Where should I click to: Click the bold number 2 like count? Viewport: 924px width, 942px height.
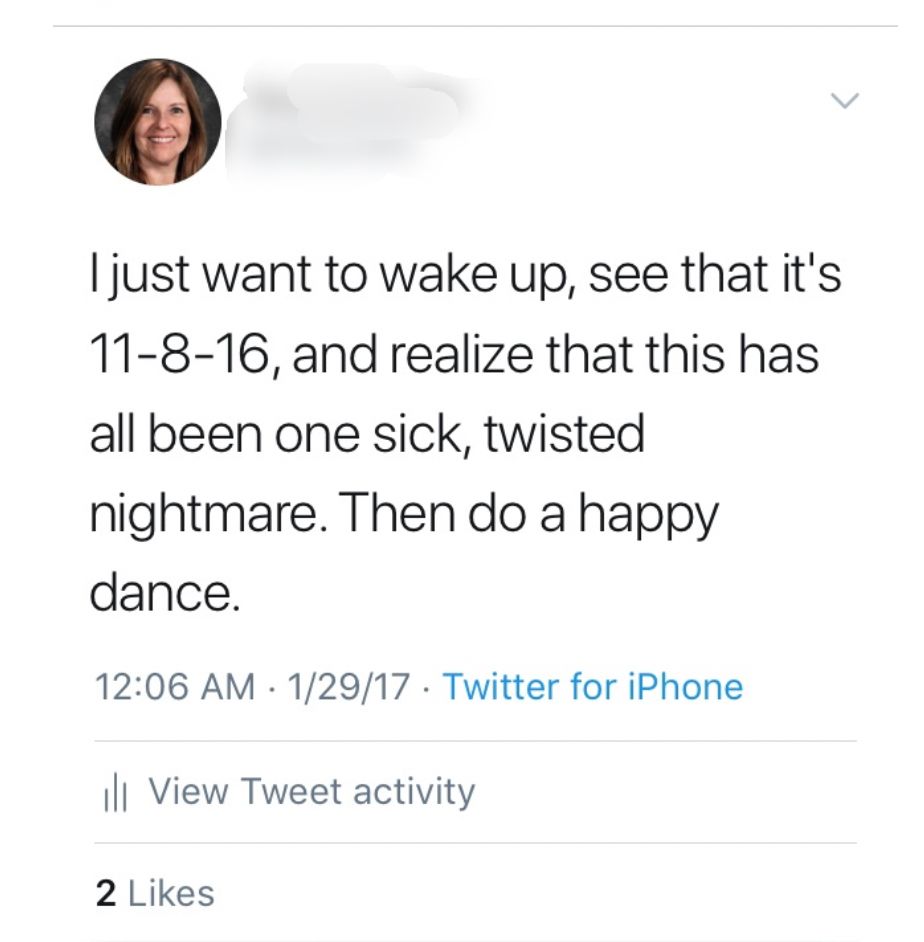[x=105, y=892]
